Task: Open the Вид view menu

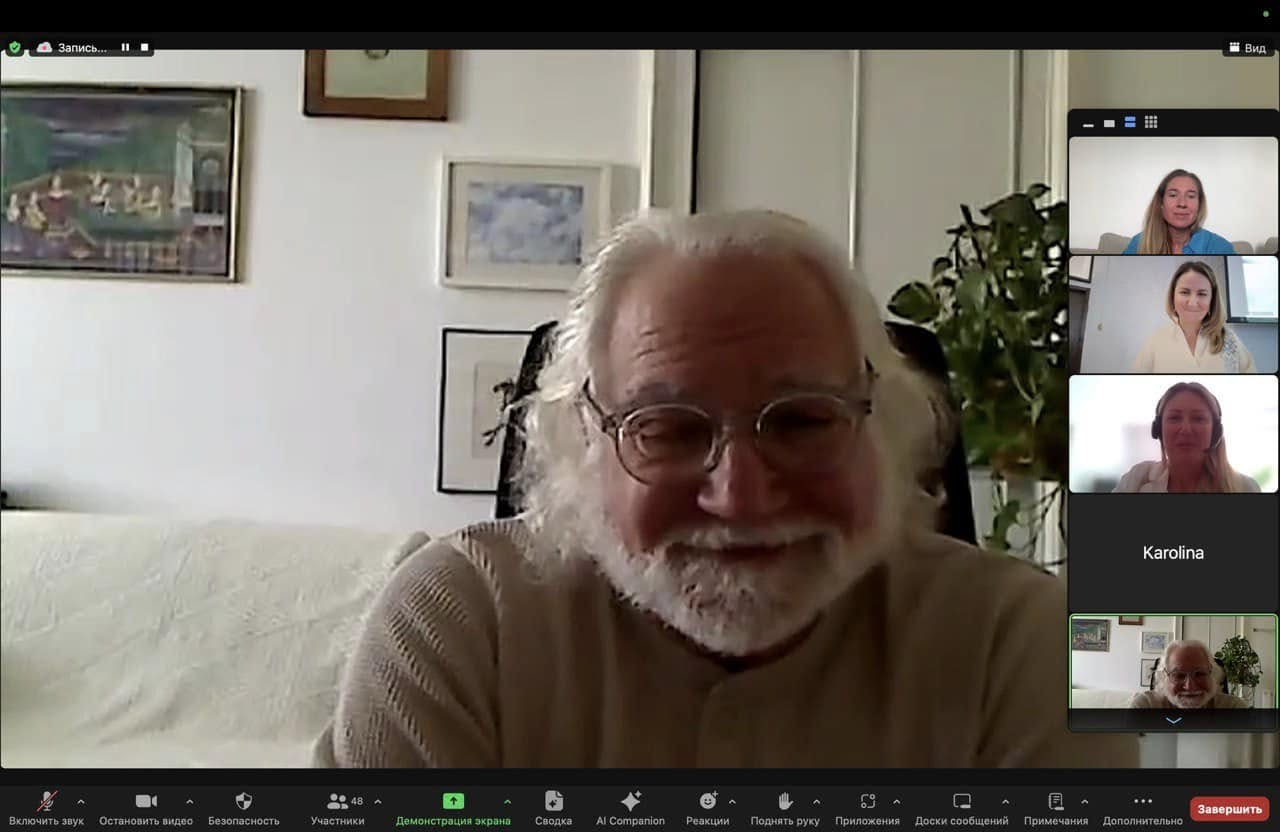Action: (1247, 48)
